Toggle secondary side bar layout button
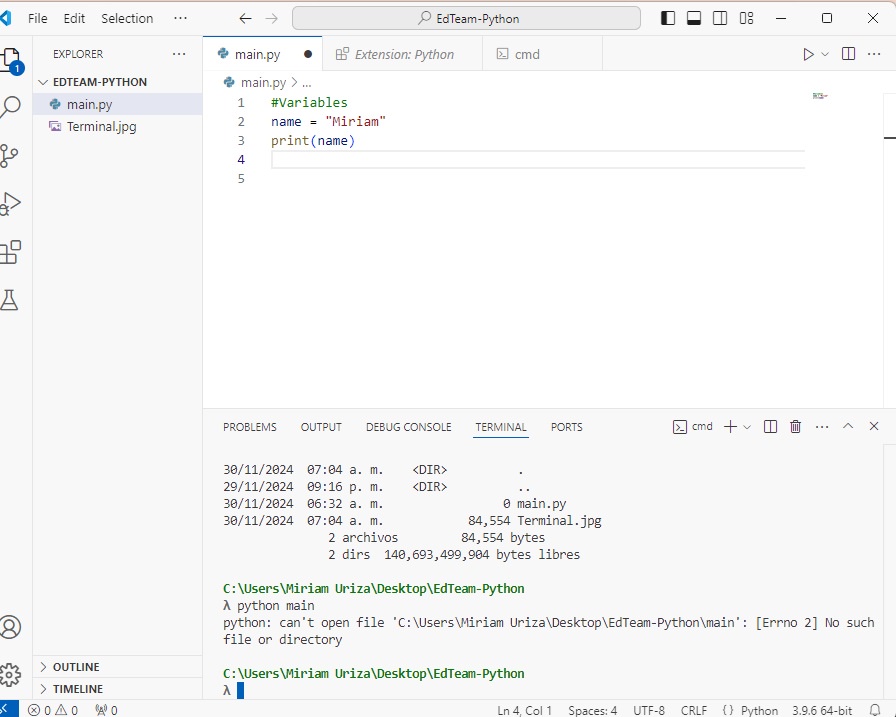The height and width of the screenshot is (717, 896). 720,18
